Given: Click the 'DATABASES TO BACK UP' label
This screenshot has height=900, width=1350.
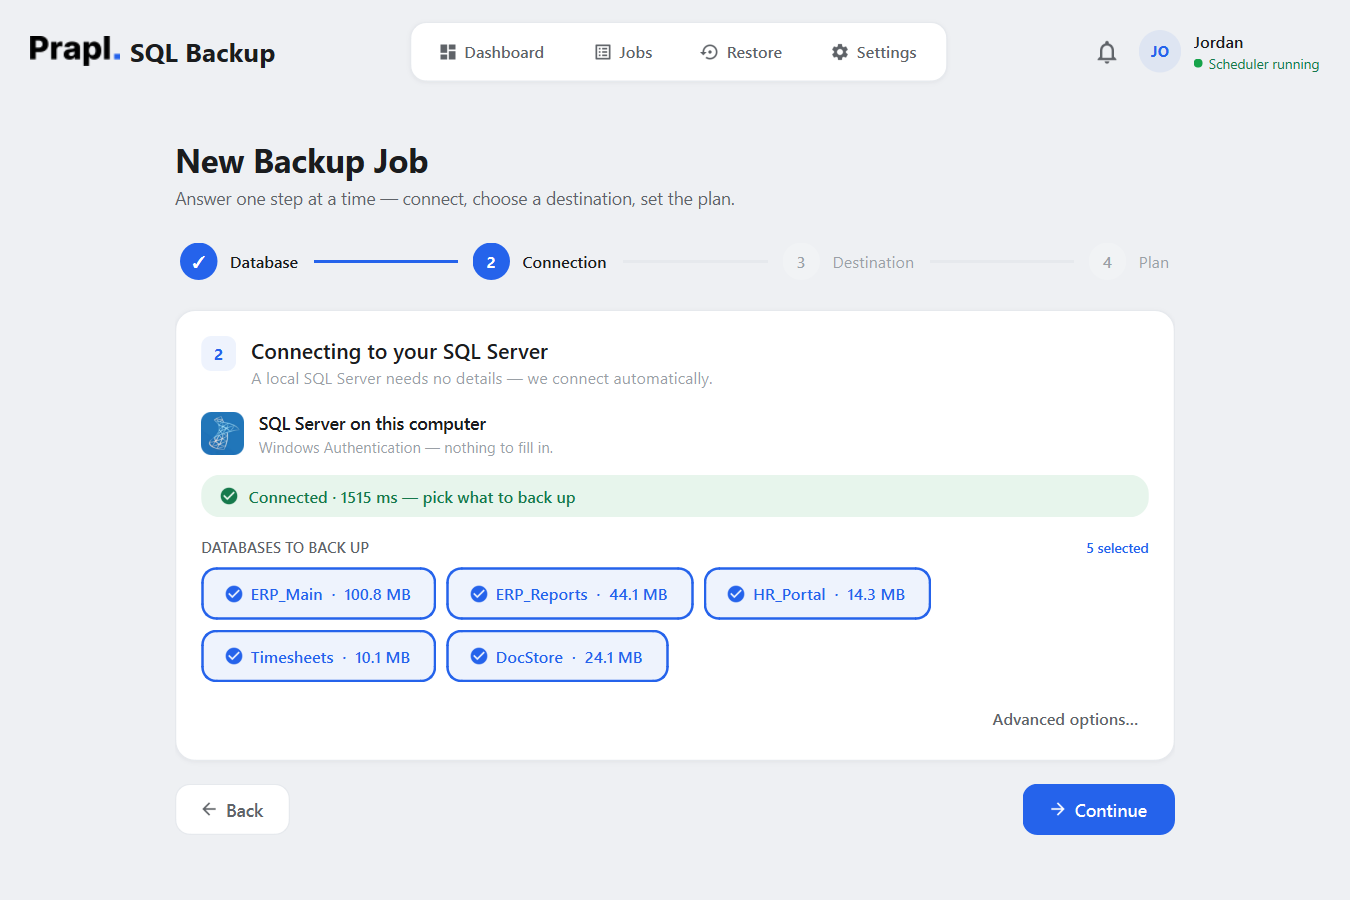Looking at the screenshot, I should [x=285, y=548].
